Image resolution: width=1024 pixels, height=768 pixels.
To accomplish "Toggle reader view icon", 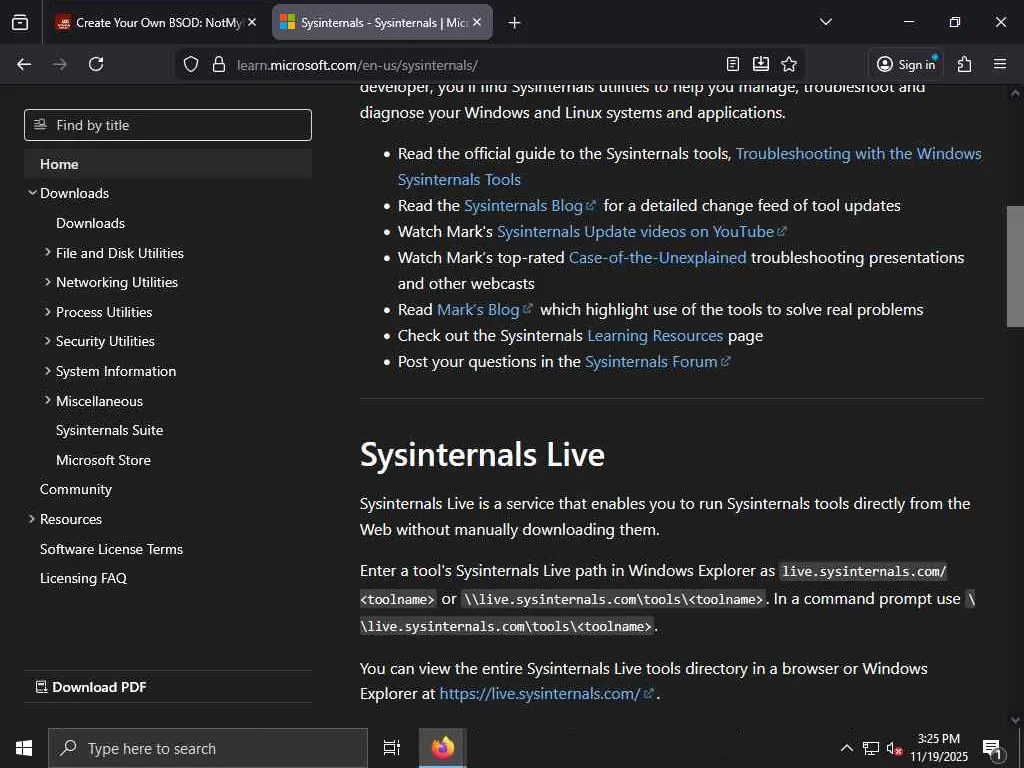I will click(733, 64).
